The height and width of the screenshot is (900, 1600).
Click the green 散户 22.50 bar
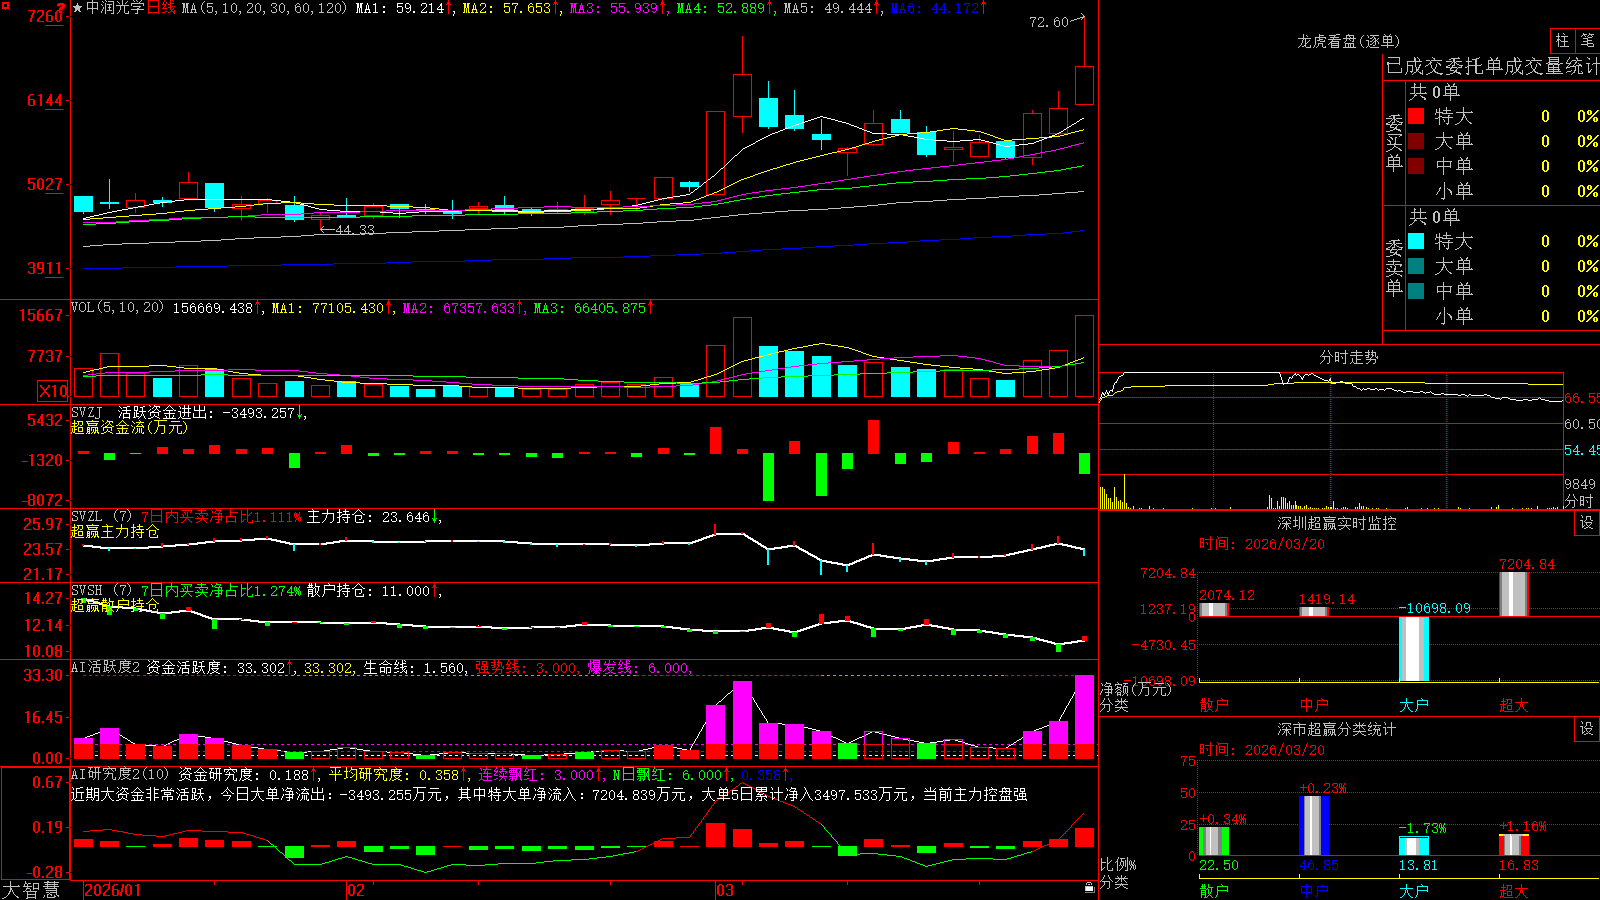tap(1214, 841)
